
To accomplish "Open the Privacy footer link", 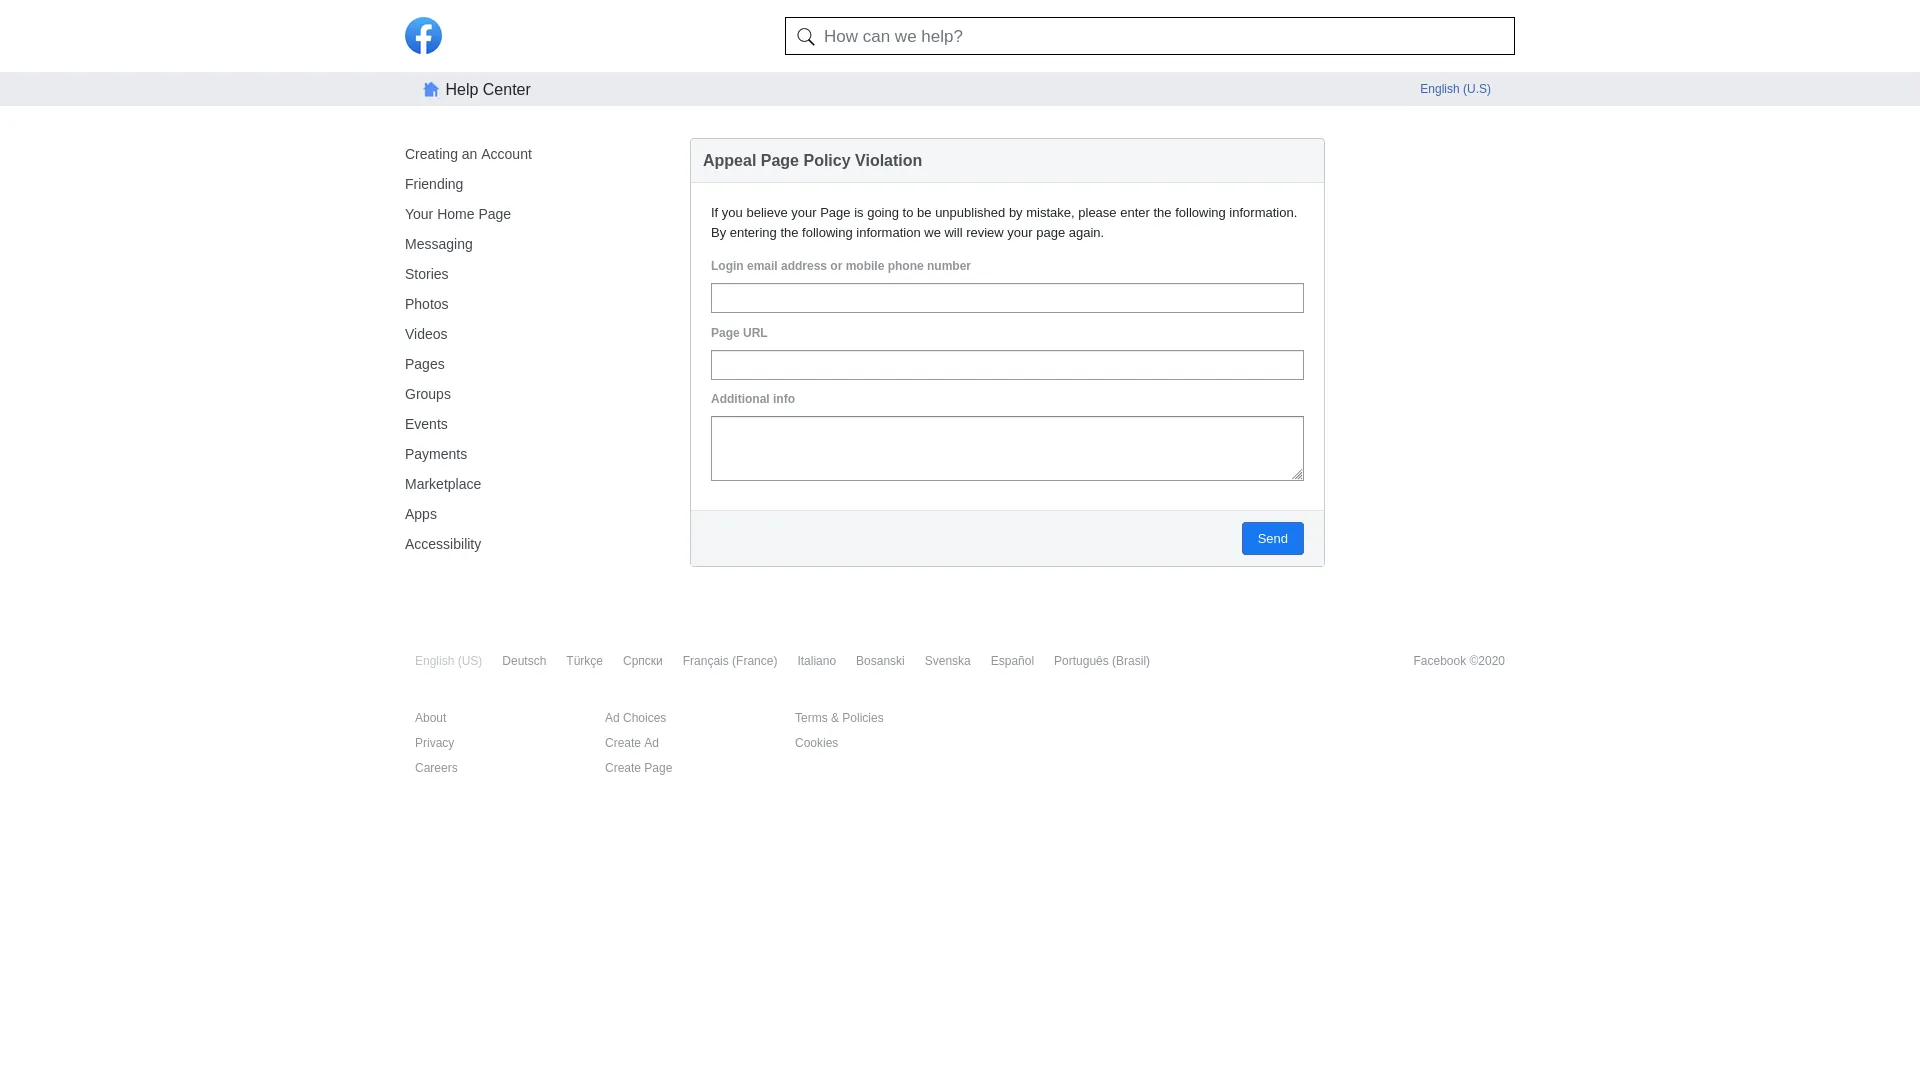I will pos(434,743).
